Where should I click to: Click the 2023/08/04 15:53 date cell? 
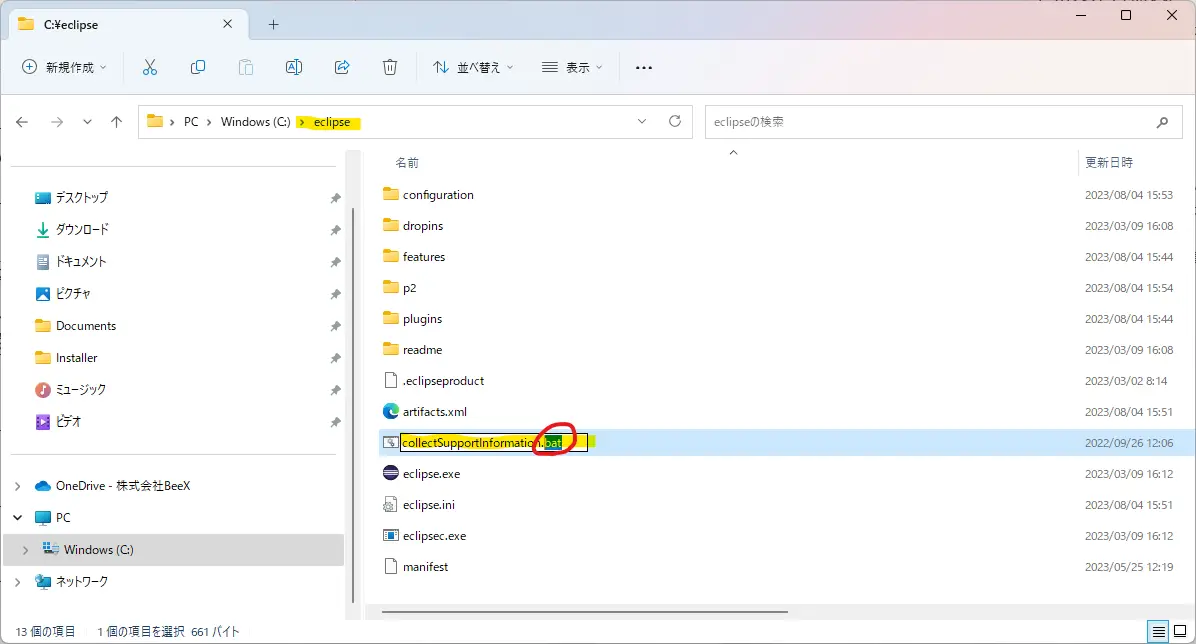tap(1129, 195)
